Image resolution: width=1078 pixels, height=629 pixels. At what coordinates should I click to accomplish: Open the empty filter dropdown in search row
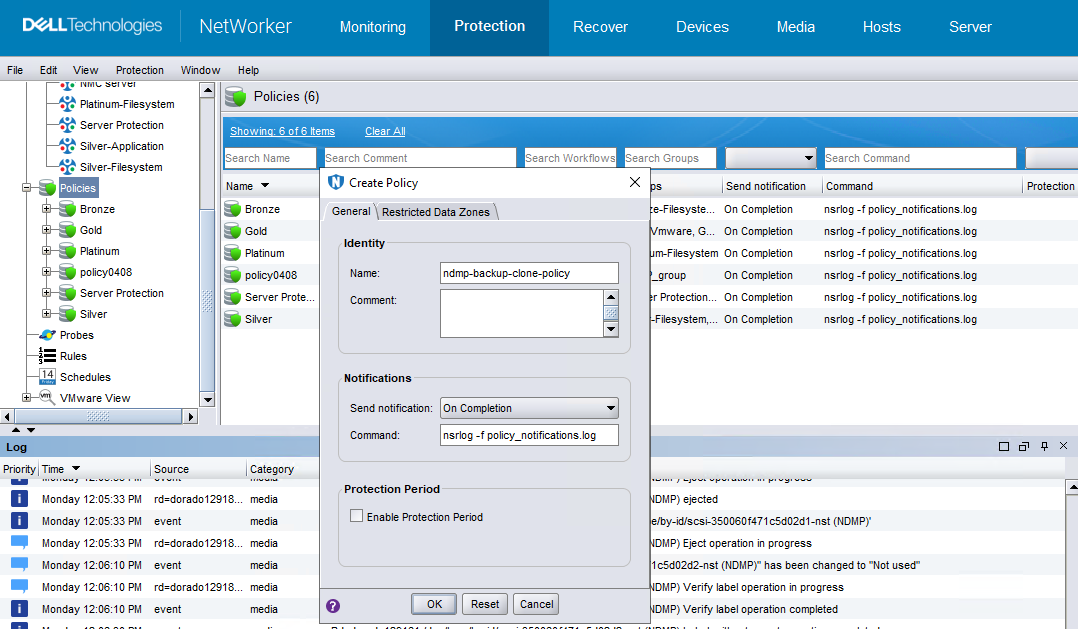pyautogui.click(x=771, y=158)
